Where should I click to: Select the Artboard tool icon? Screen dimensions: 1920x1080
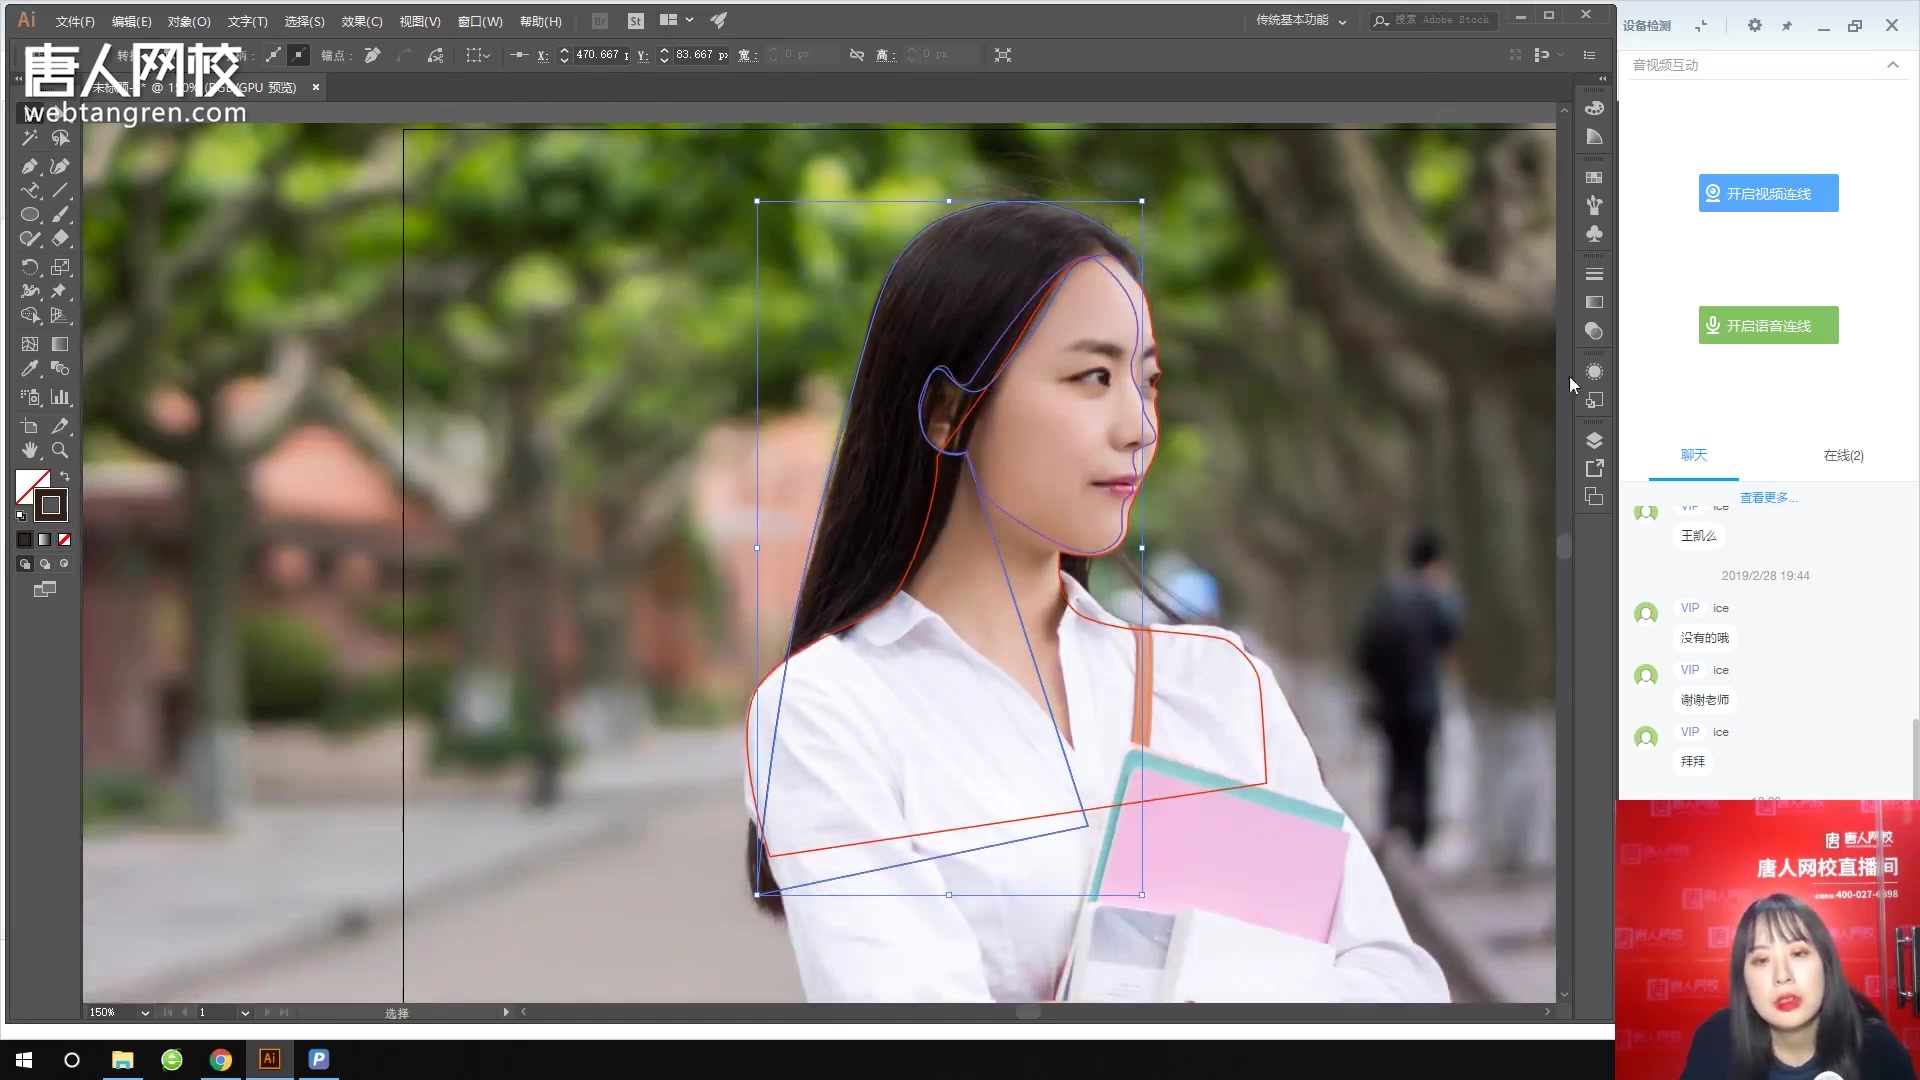tap(29, 425)
